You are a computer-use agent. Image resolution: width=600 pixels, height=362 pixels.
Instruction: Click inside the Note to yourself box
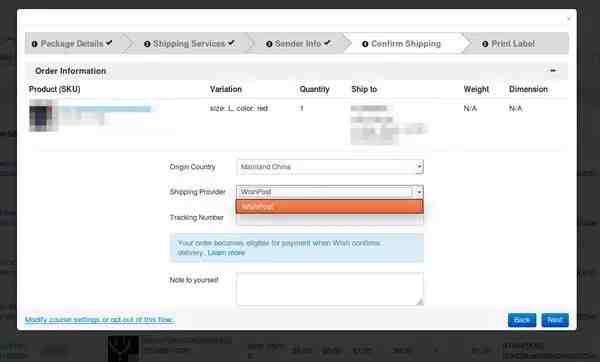(330, 289)
